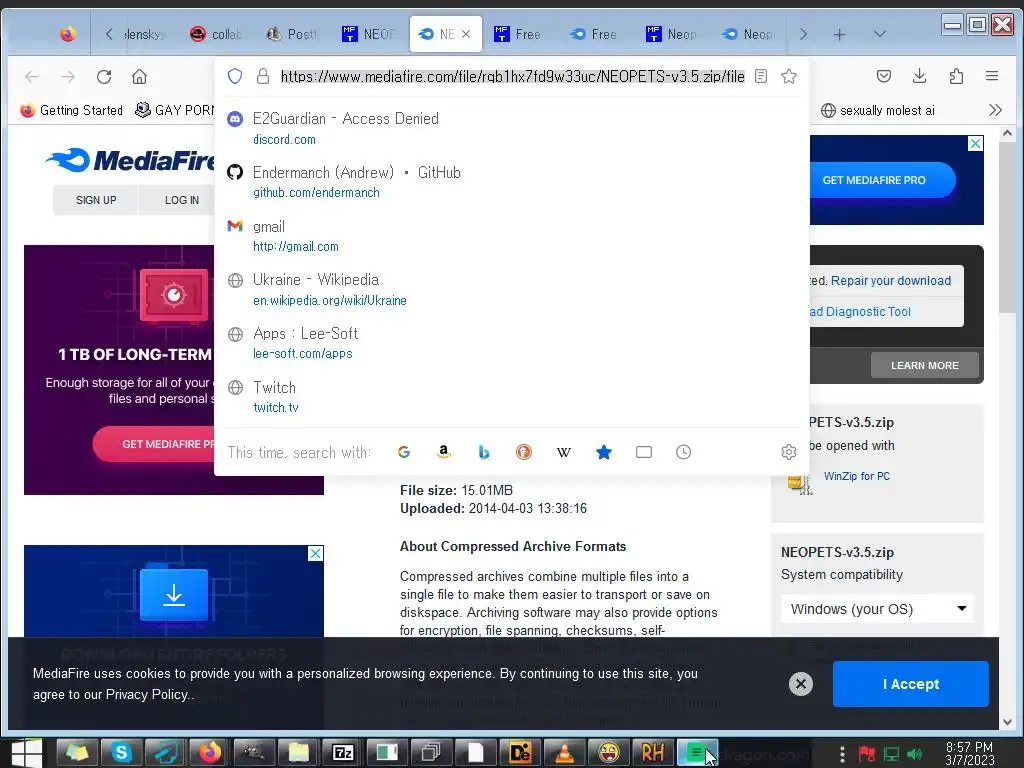
Task: Click the LEARN MORE button
Action: coord(925,365)
